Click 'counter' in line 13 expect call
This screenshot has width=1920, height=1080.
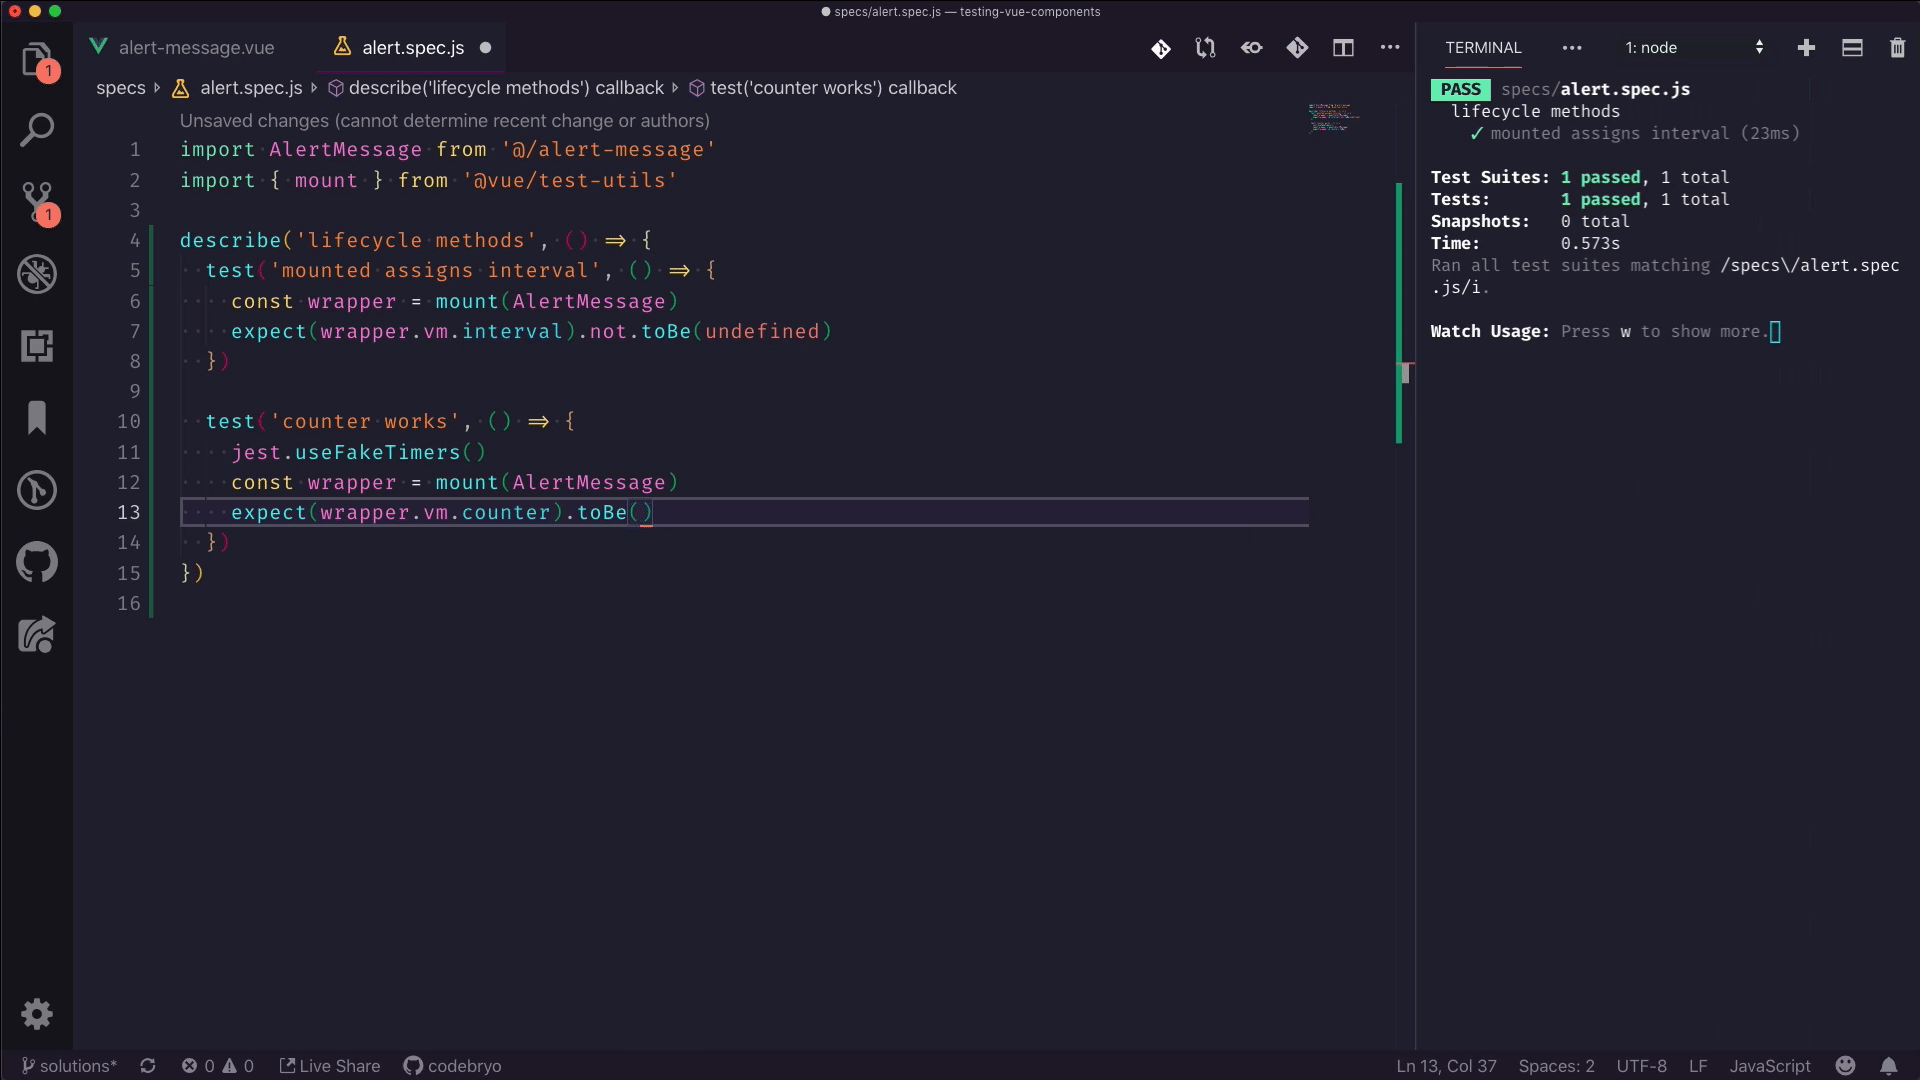coord(506,512)
